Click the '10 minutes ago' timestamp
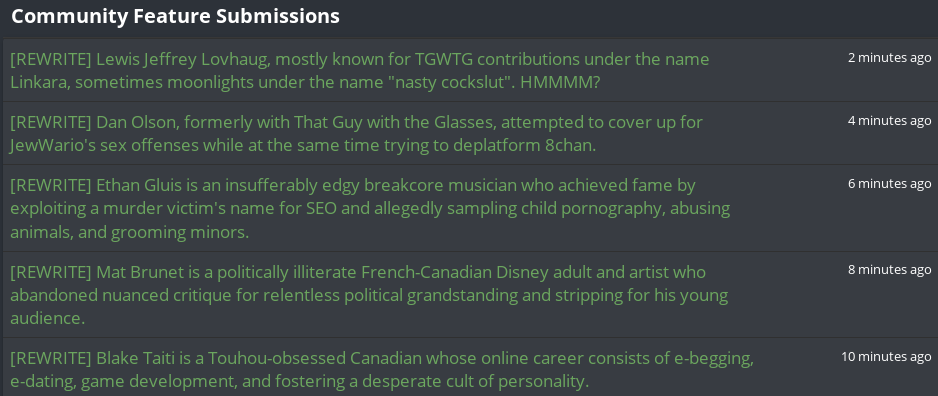This screenshot has height=396, width=938. (887, 357)
